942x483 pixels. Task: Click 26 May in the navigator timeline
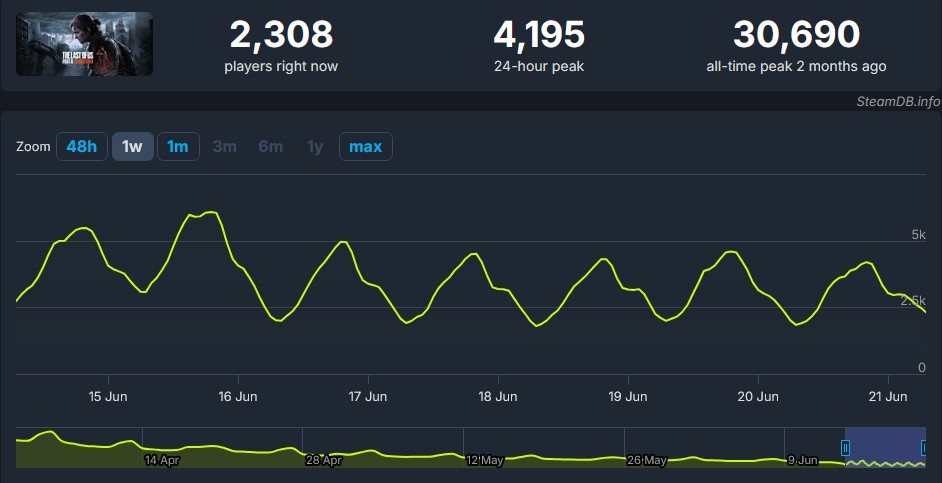click(x=647, y=461)
